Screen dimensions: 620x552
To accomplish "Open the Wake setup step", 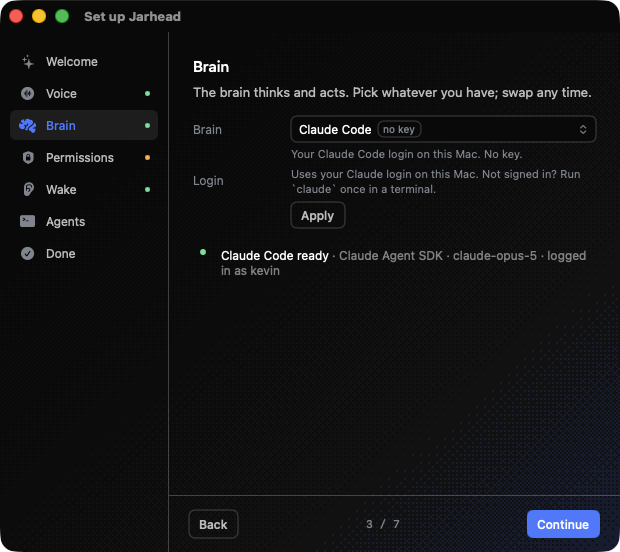I will [84, 189].
